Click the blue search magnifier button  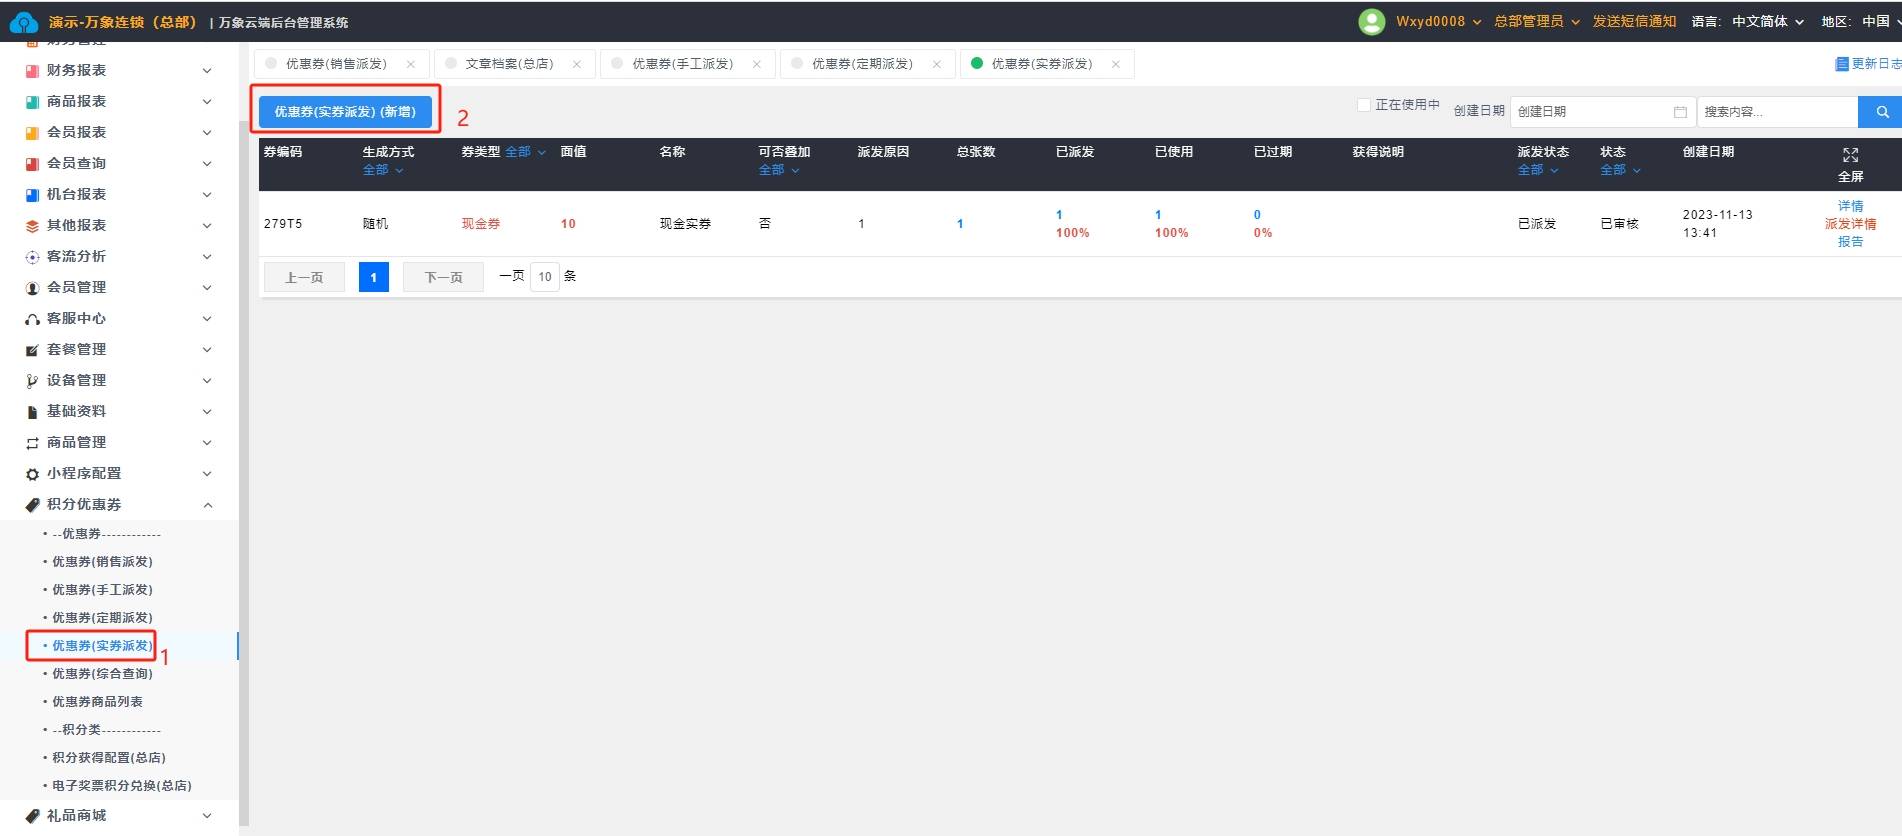pyautogui.click(x=1881, y=112)
